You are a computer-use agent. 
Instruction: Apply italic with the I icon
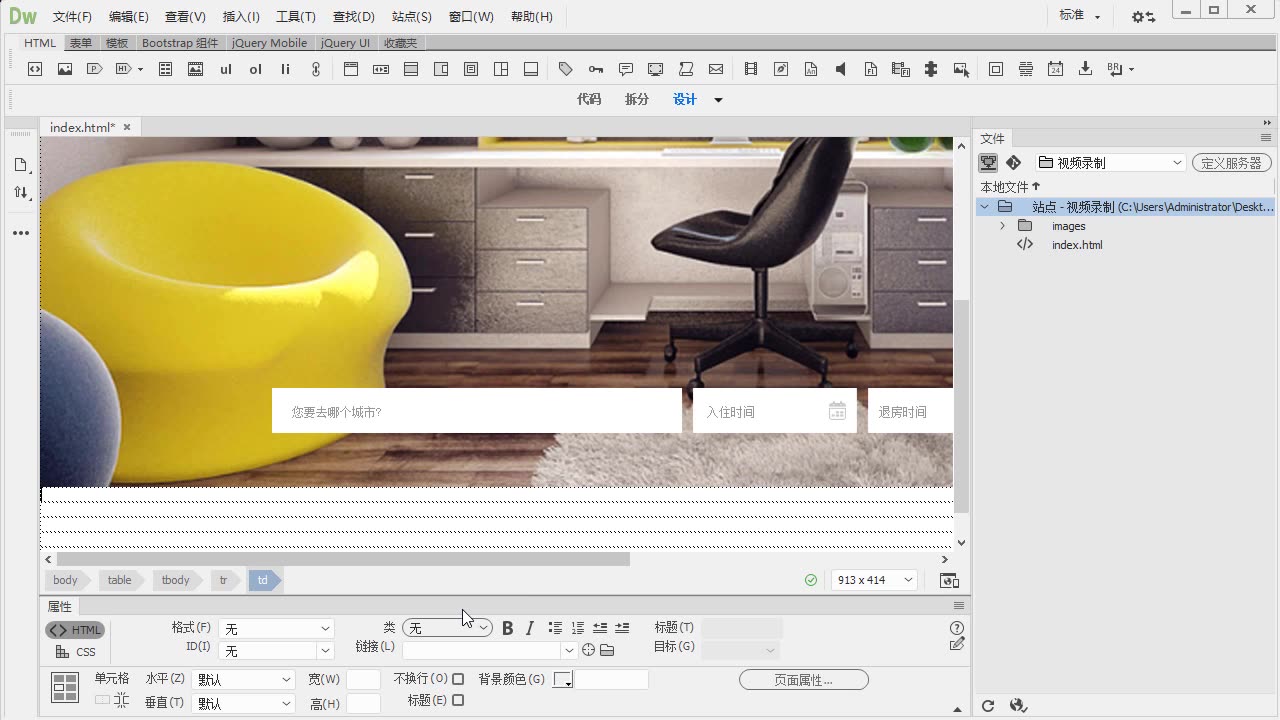530,628
